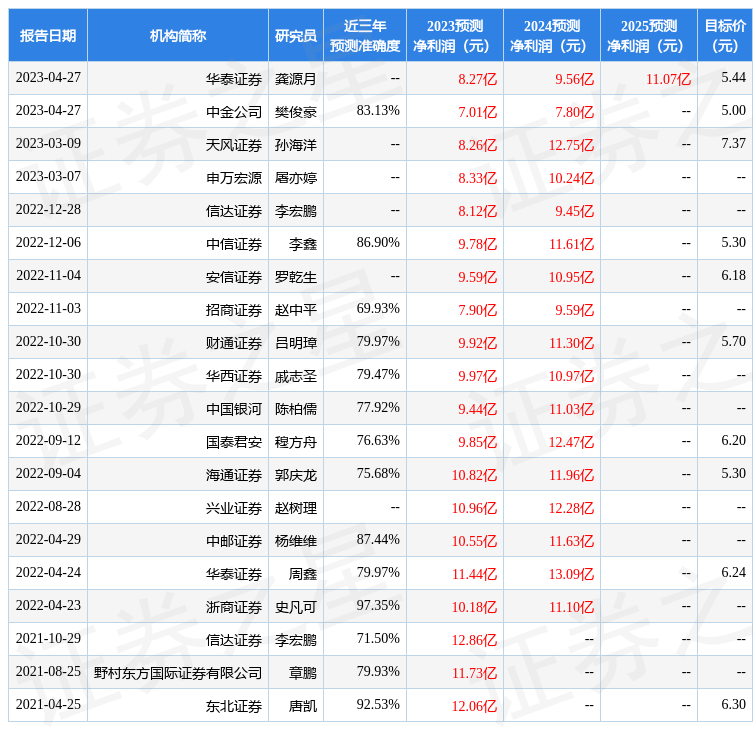The image size is (753, 730).
Task: Click the 2023预测净利润 column header
Action: (x=455, y=36)
